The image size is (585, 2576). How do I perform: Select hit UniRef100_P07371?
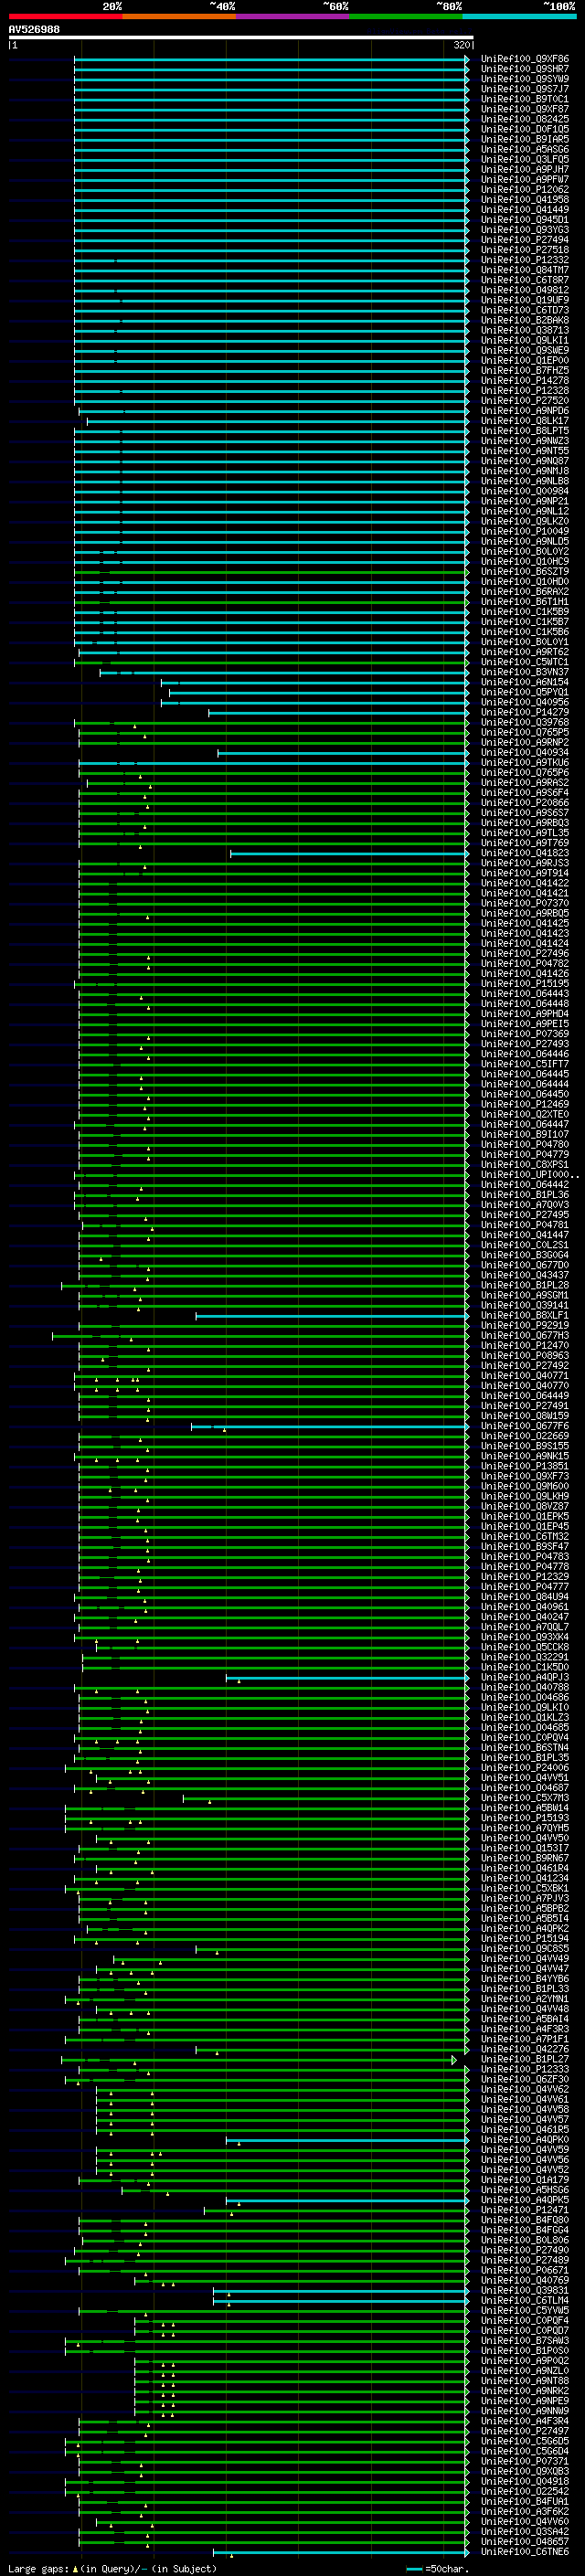coord(525,2461)
